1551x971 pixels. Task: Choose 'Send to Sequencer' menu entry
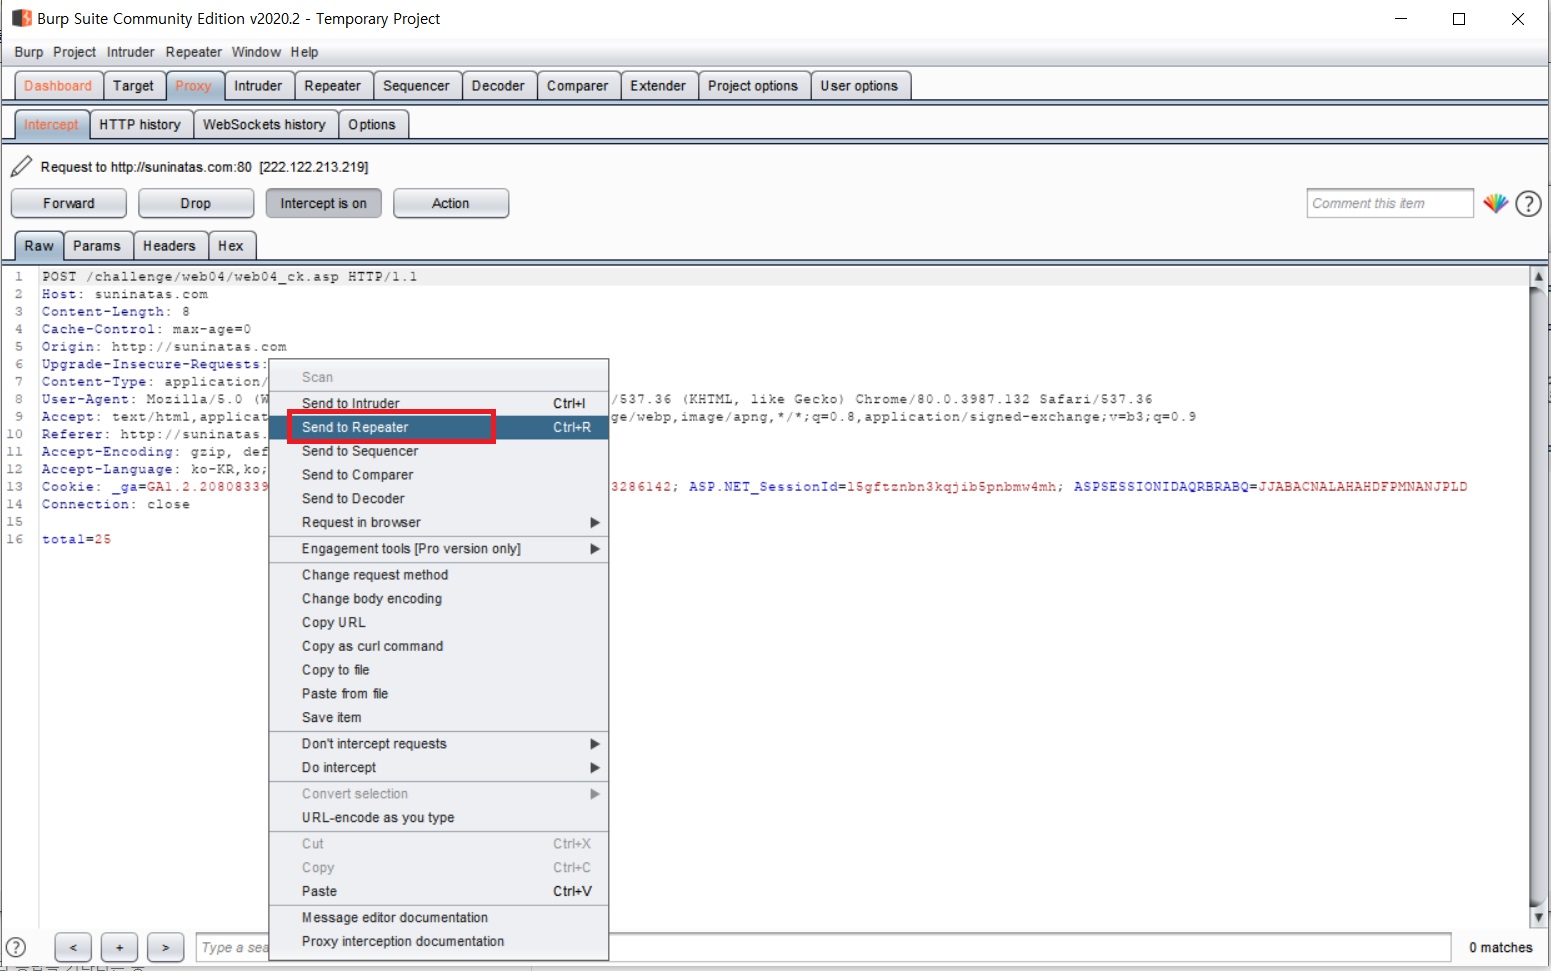439,451
